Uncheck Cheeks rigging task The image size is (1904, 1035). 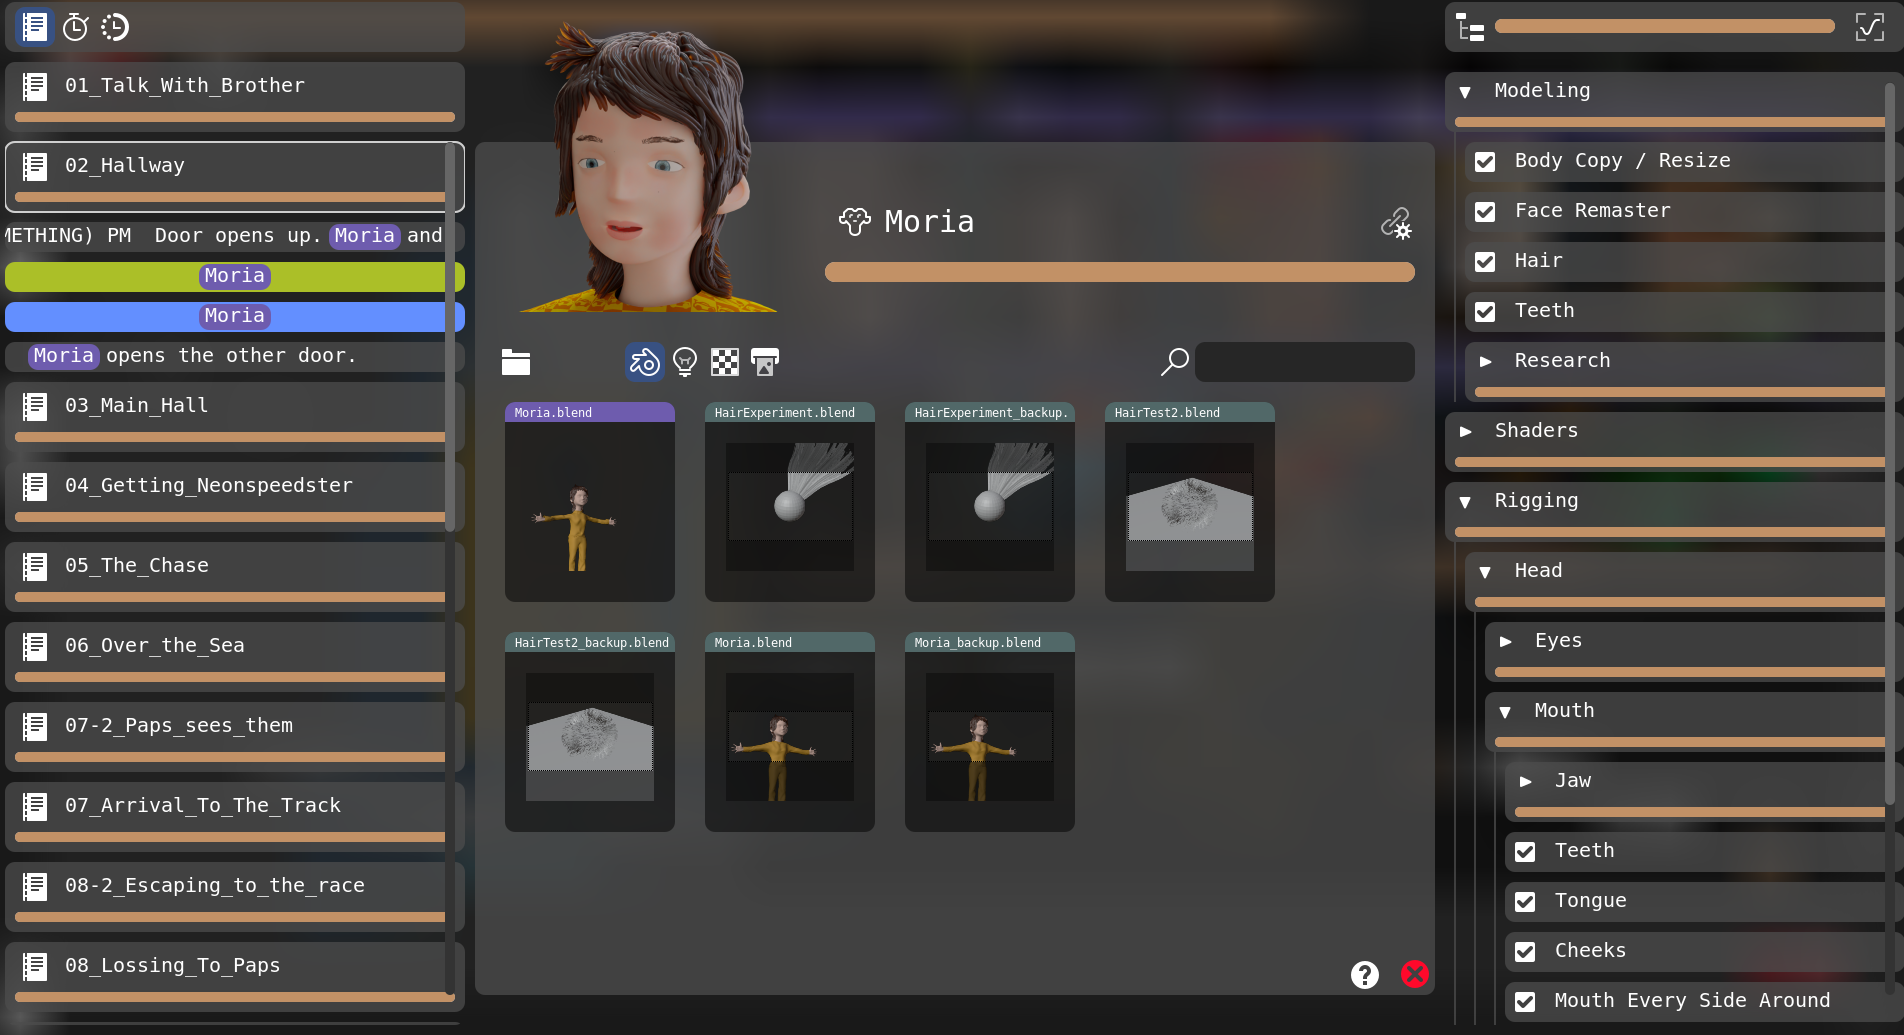(x=1525, y=951)
